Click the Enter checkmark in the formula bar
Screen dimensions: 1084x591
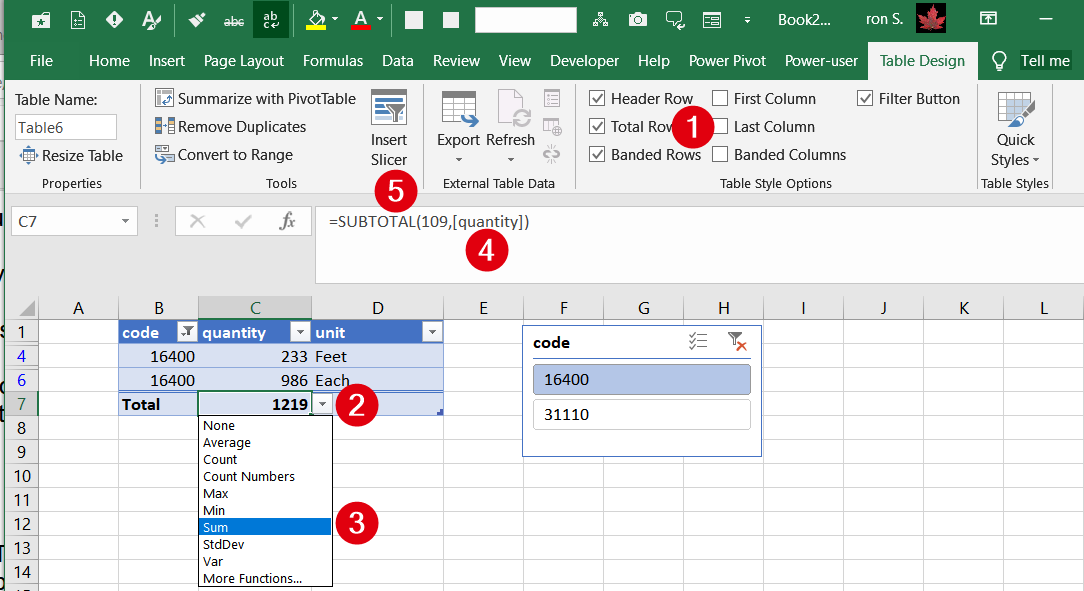click(x=243, y=221)
